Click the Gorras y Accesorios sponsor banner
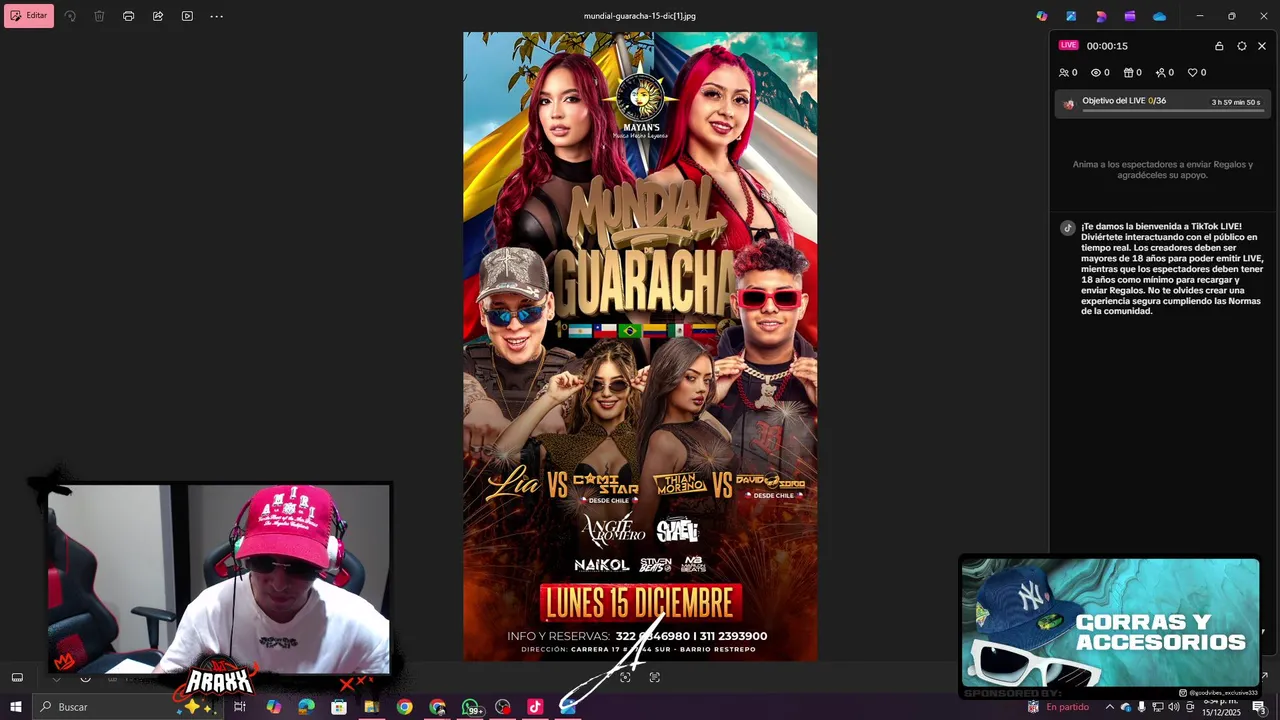1280x720 pixels. [x=1110, y=623]
